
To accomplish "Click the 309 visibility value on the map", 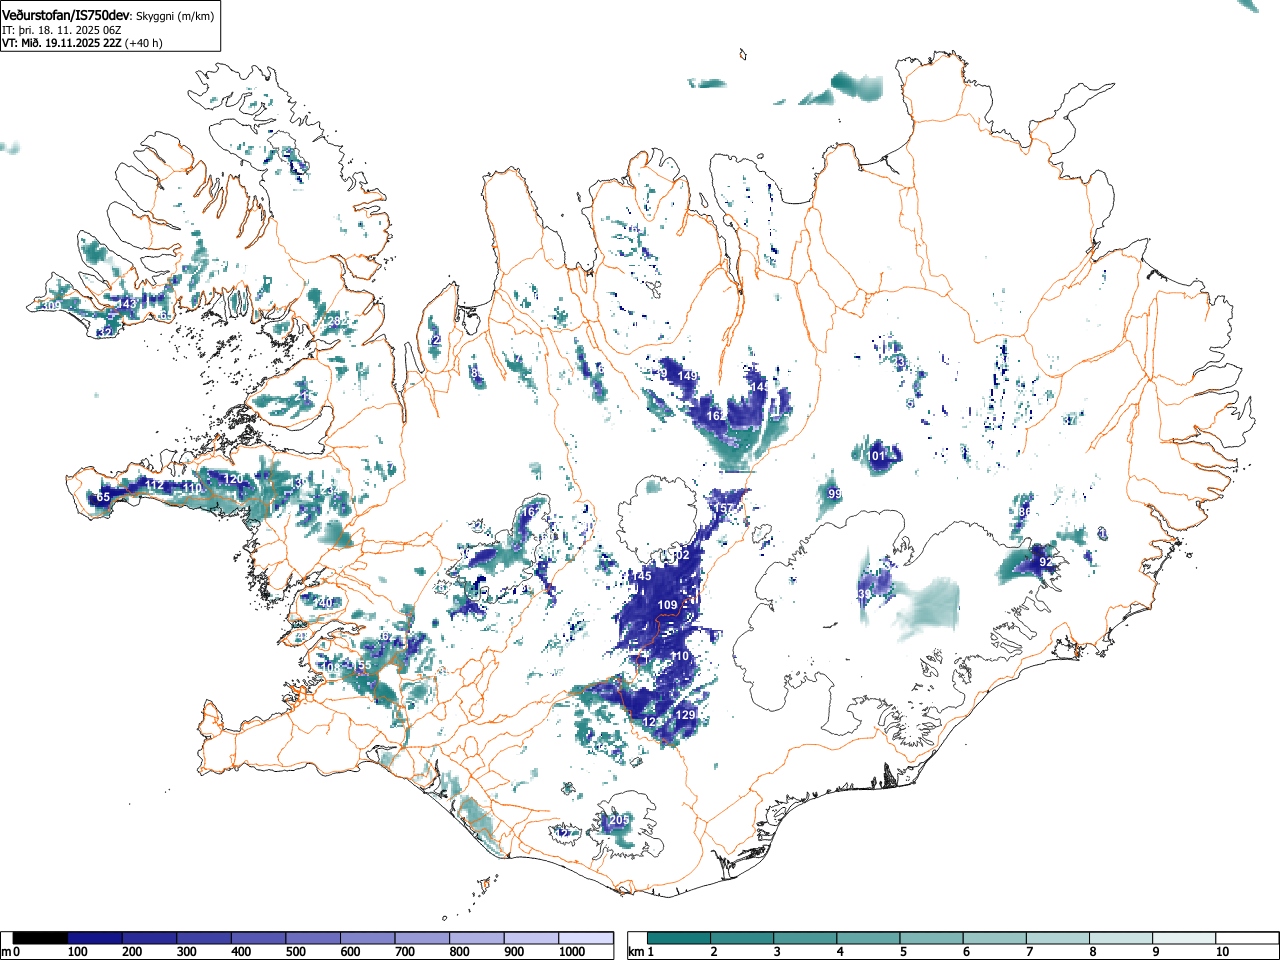I will pyautogui.click(x=51, y=306).
